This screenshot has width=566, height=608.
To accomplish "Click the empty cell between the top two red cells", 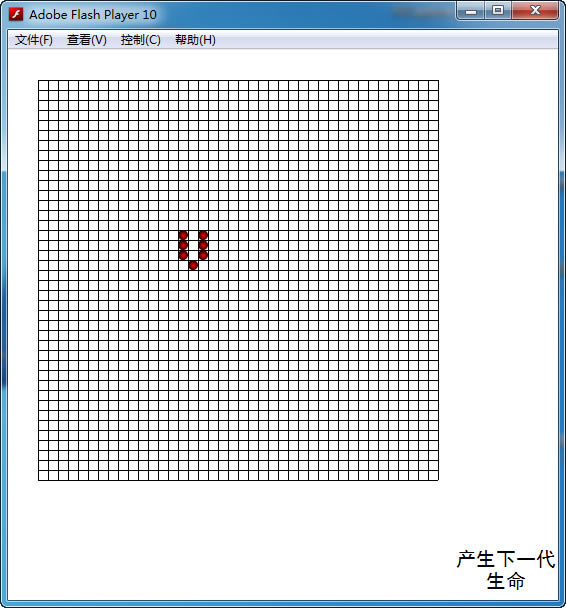I will [193, 235].
